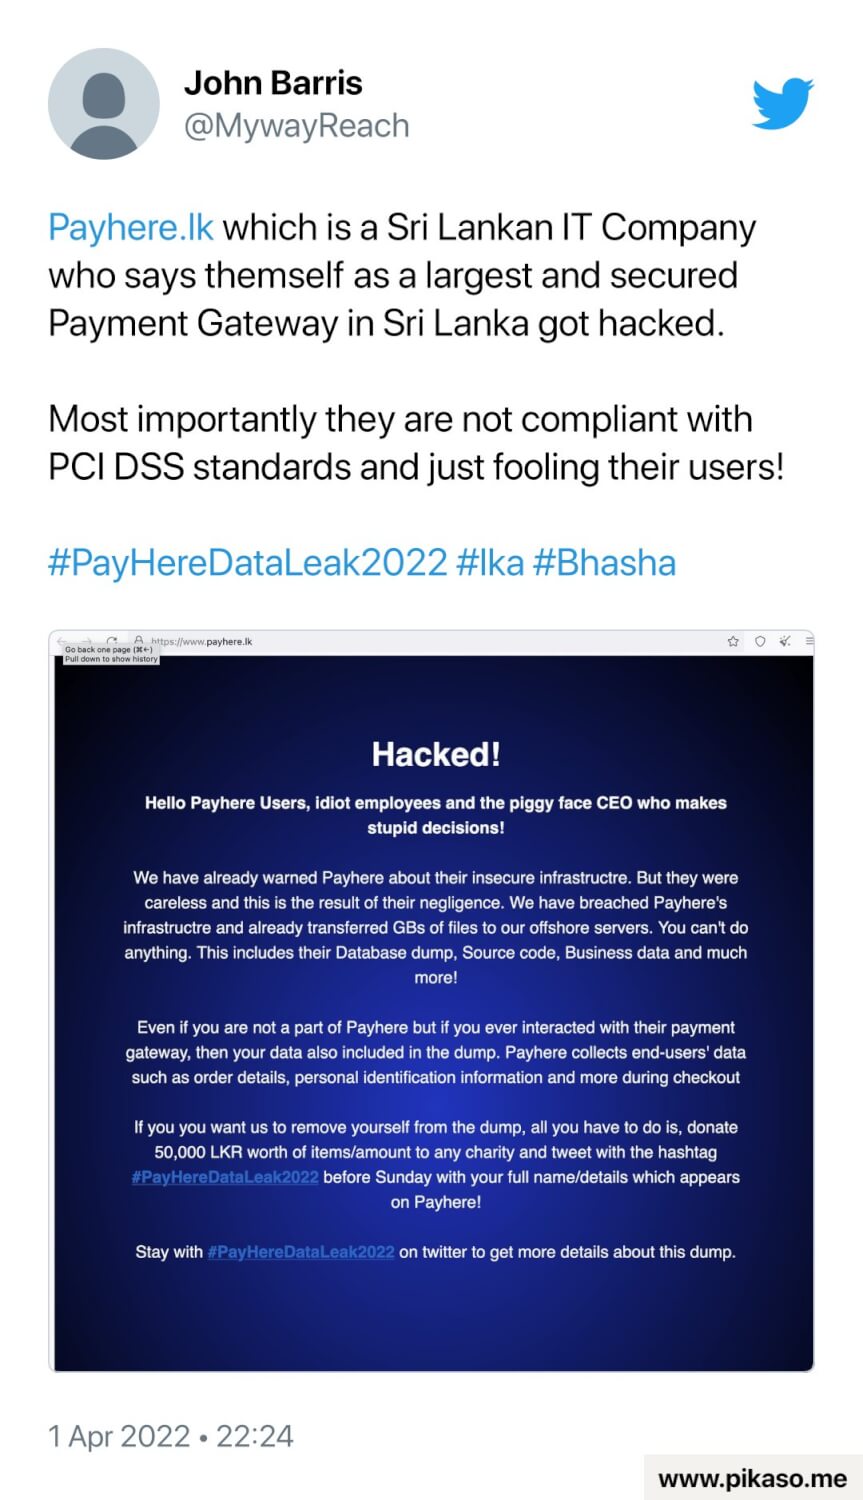
Task: Click the extension icon beside the shield
Action: 785,641
